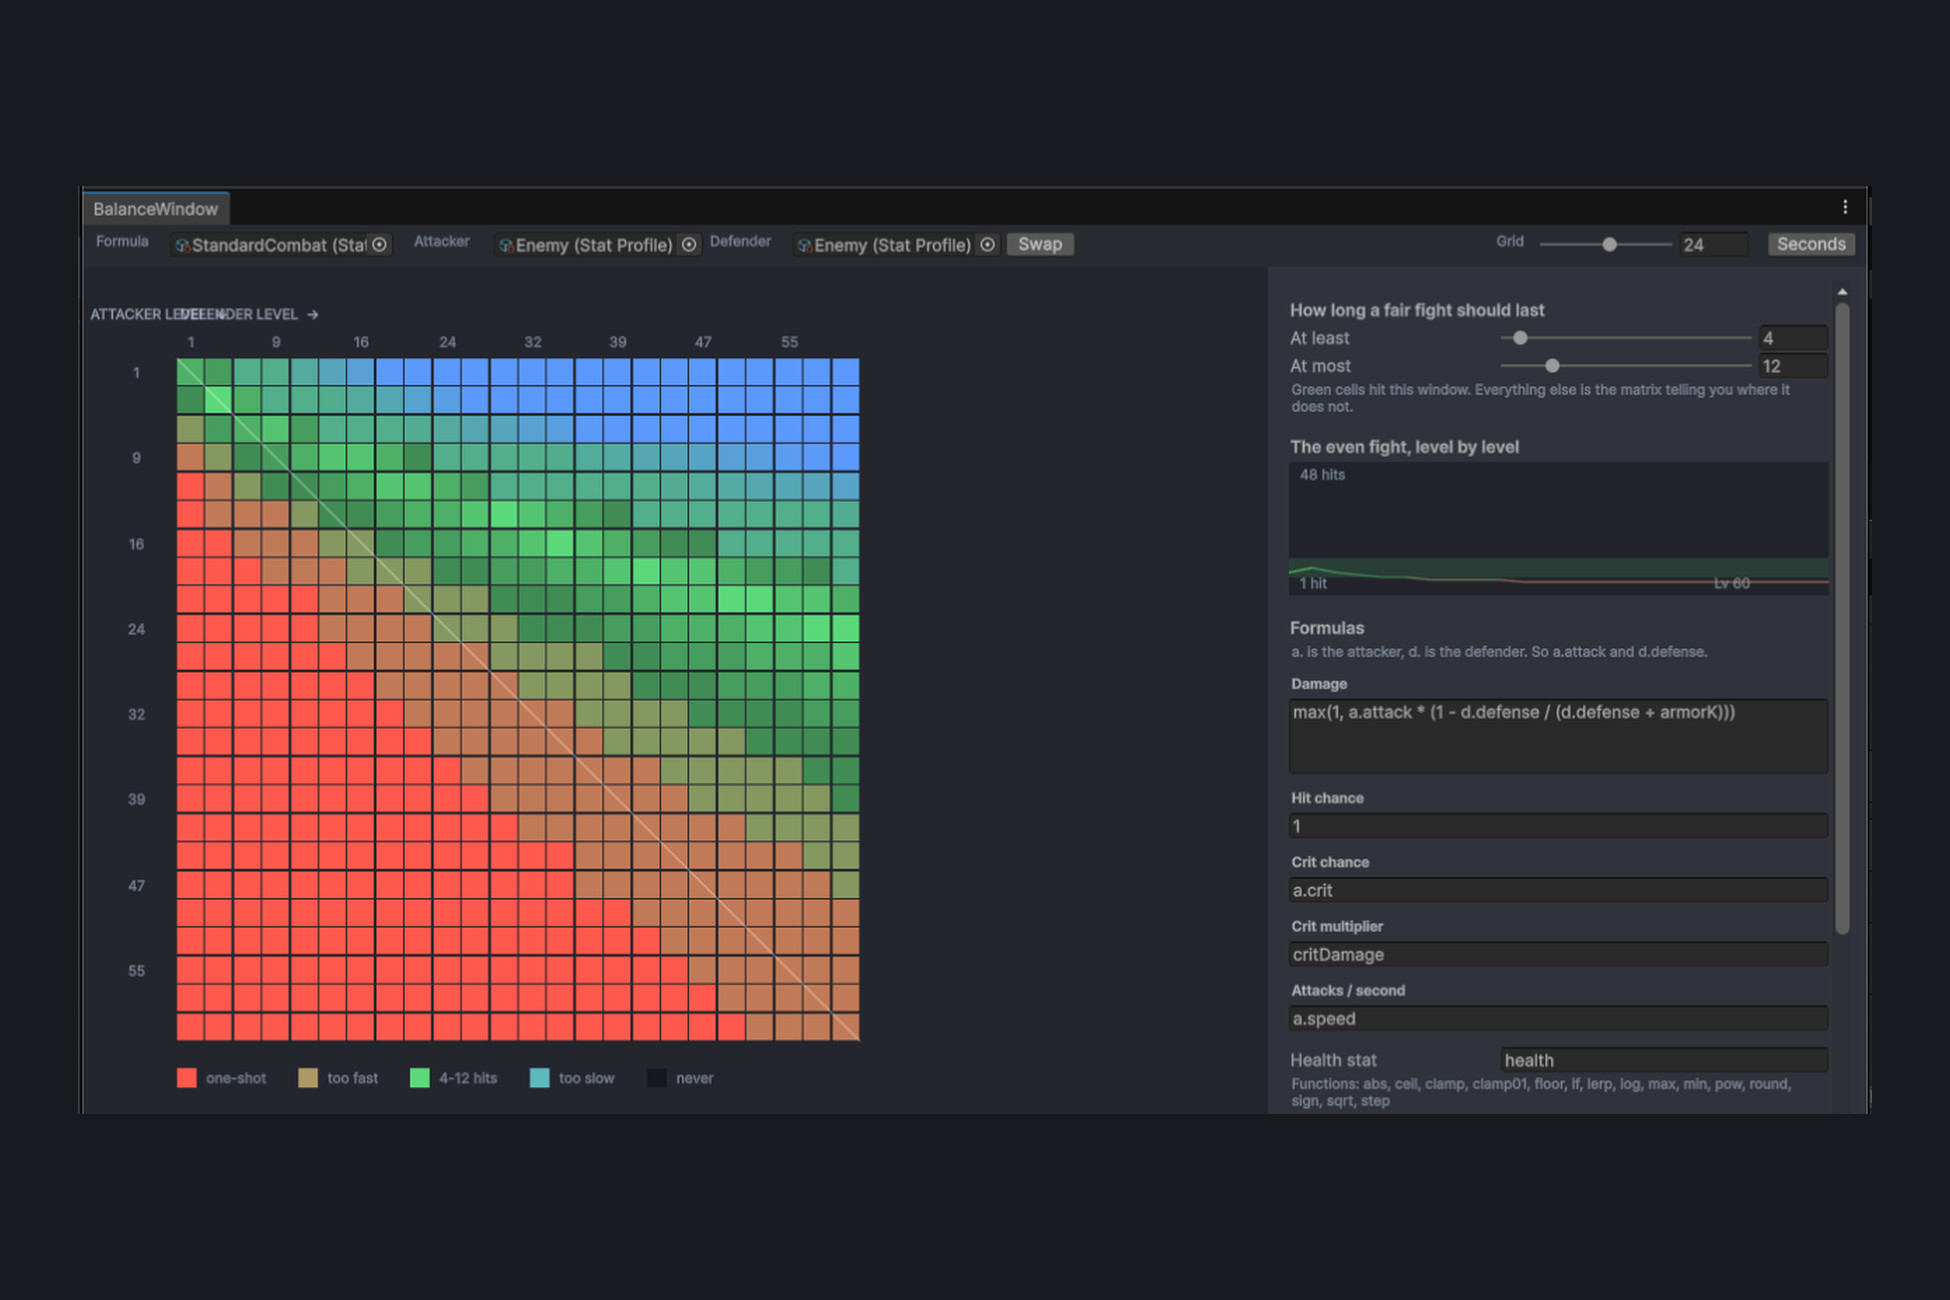Click the Swap button
The image size is (1950, 1300).
coord(1040,244)
